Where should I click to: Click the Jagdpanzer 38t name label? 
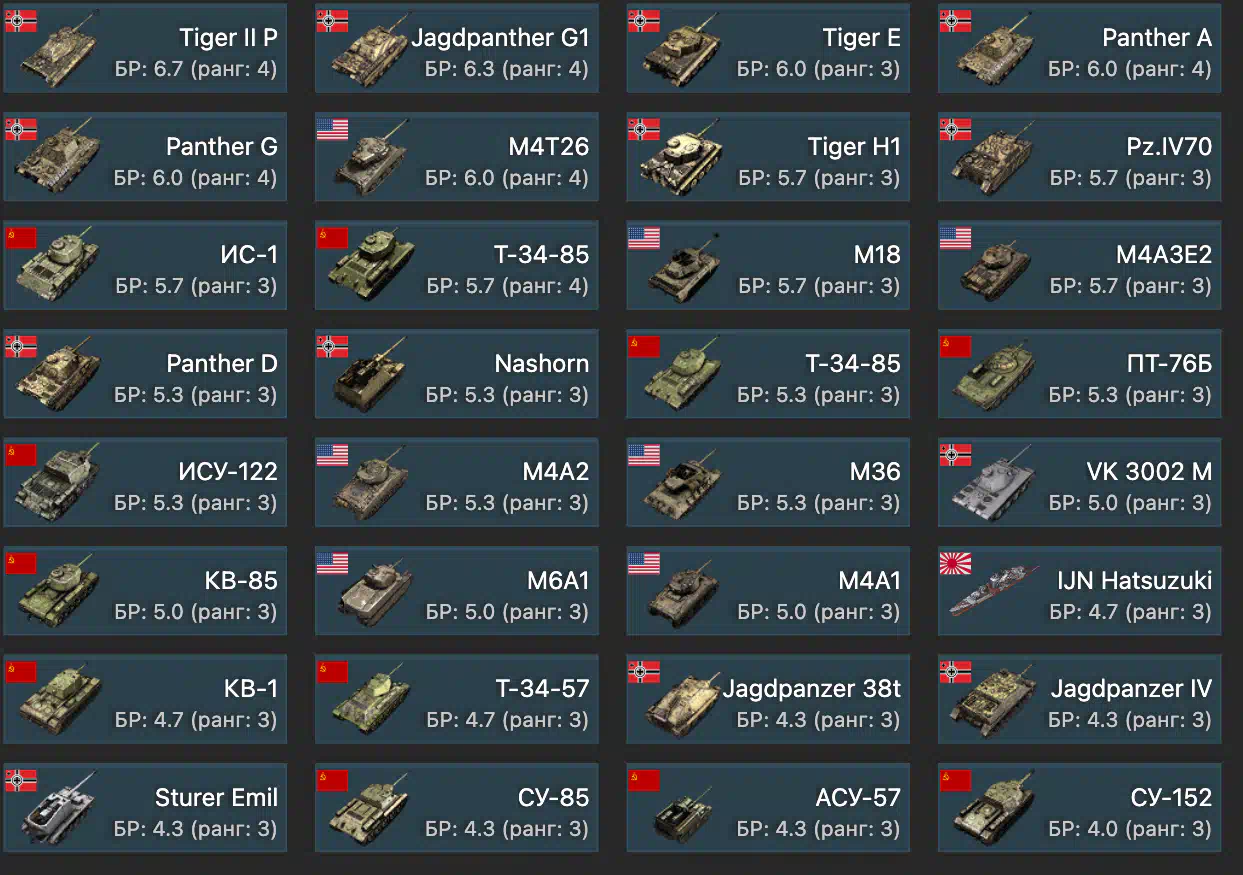pos(812,689)
